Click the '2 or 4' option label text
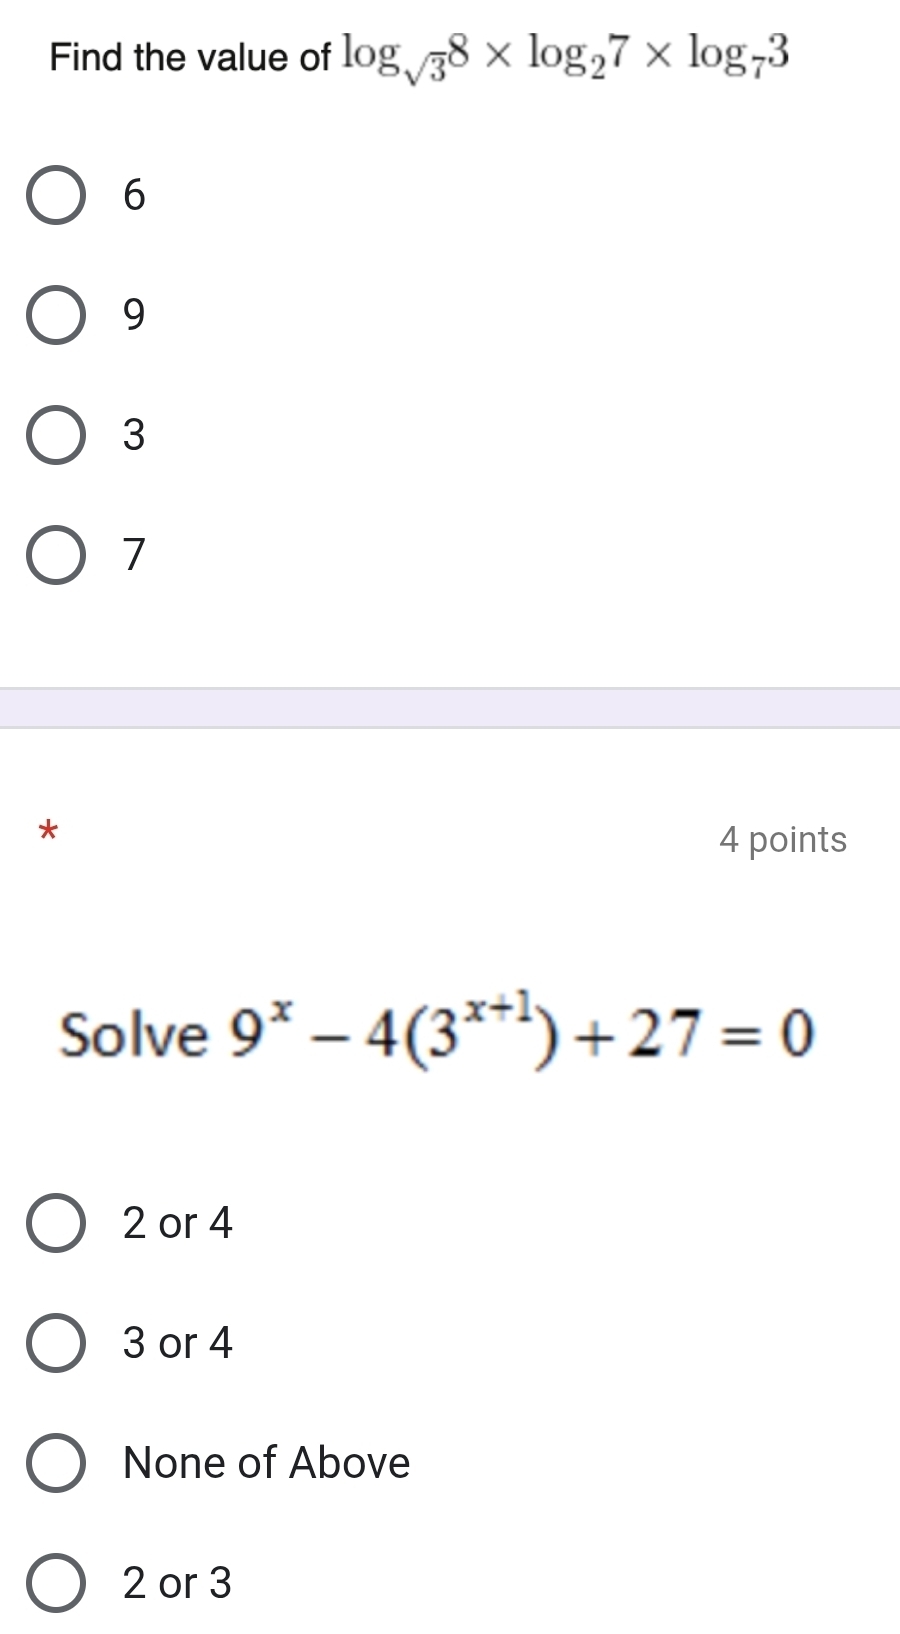Image resolution: width=900 pixels, height=1634 pixels. [177, 1223]
